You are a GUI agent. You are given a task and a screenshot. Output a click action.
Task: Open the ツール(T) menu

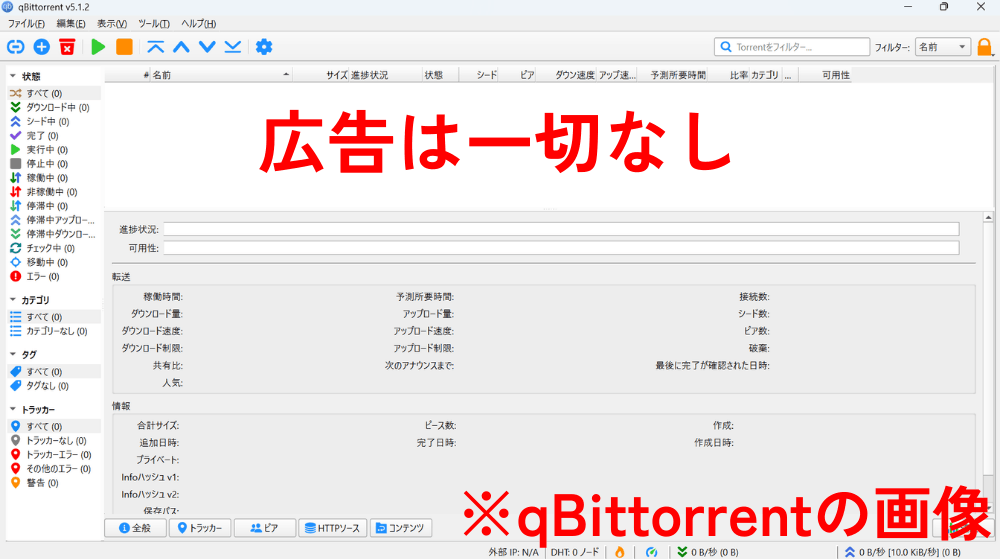click(x=153, y=23)
